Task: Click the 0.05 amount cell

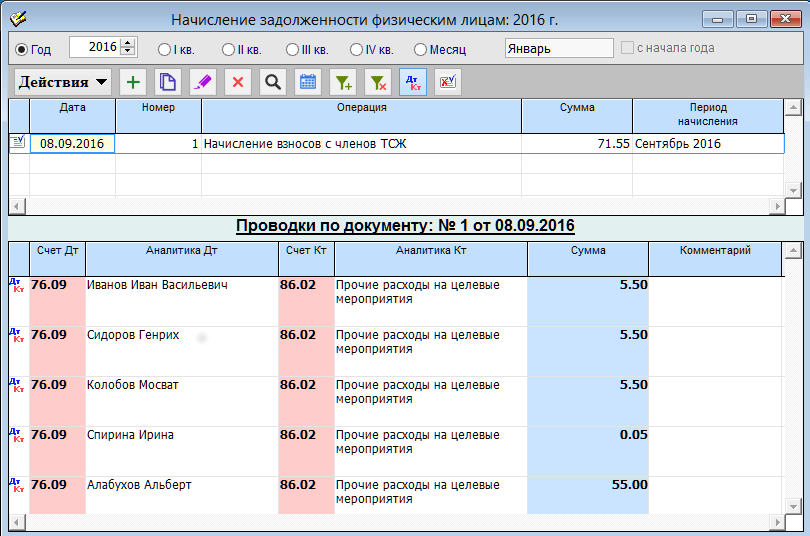Action: click(x=588, y=451)
